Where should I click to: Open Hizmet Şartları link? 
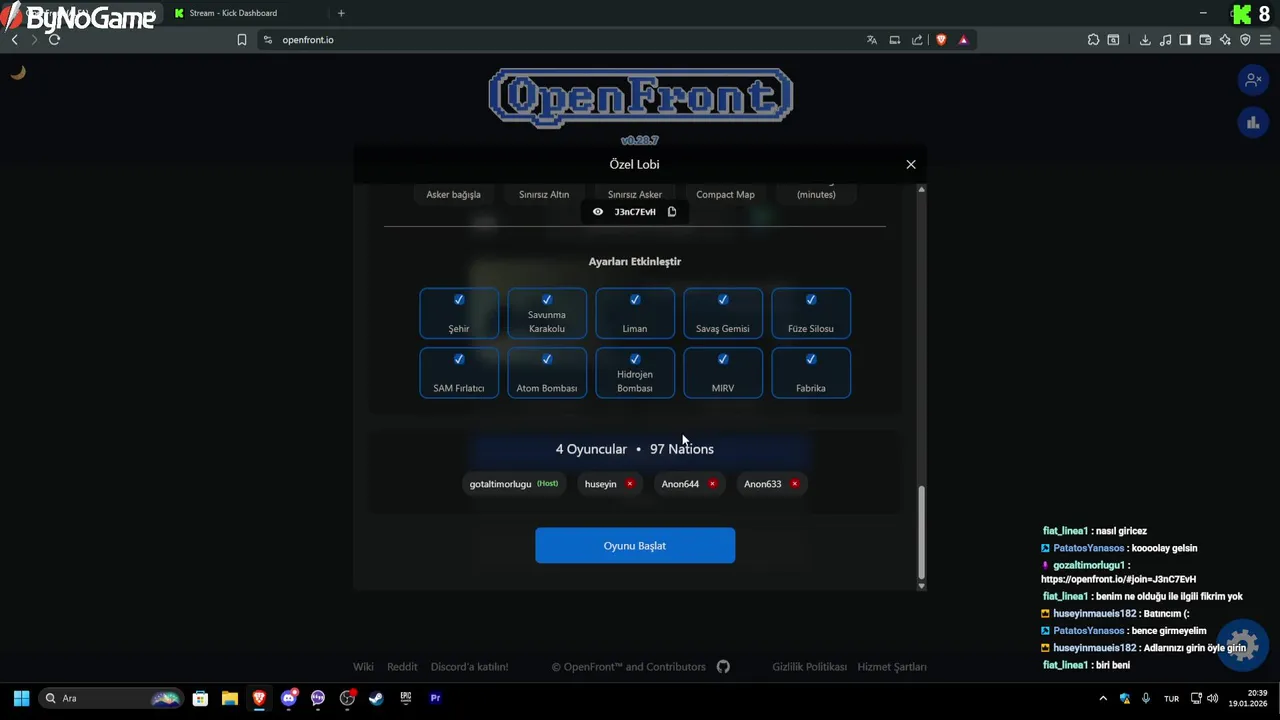[x=892, y=667]
